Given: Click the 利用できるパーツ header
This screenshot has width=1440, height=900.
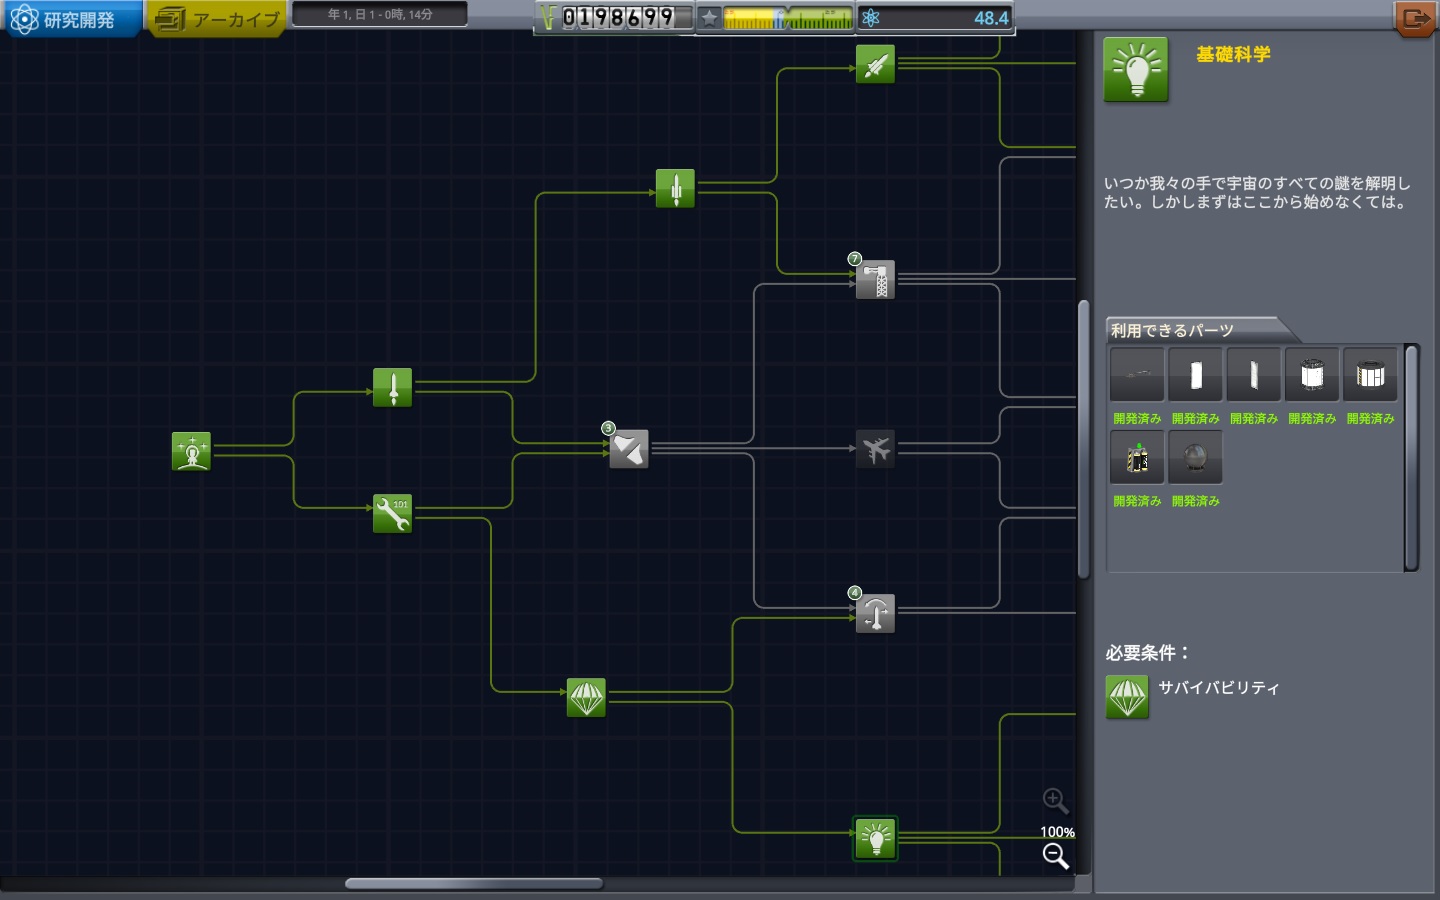Looking at the screenshot, I should 1172,330.
